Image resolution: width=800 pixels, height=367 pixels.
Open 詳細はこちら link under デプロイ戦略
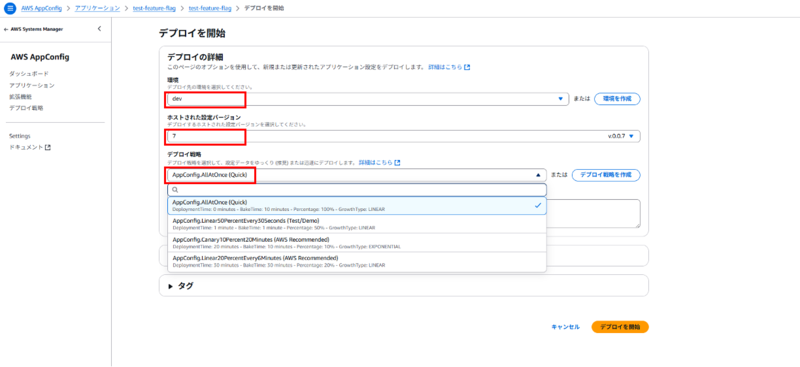click(379, 162)
